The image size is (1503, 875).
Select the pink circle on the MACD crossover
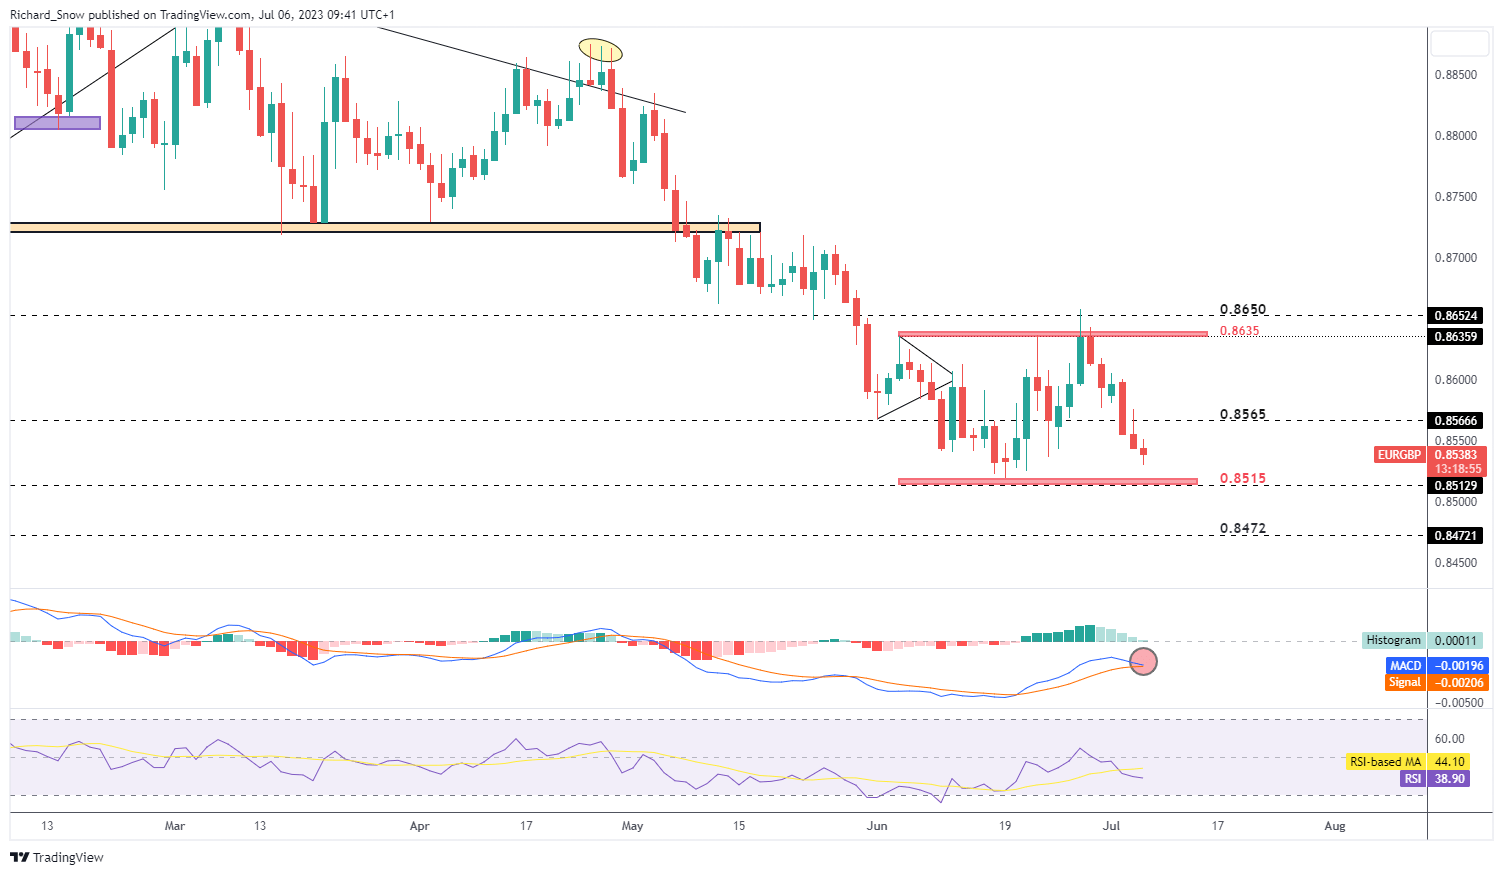click(1143, 661)
